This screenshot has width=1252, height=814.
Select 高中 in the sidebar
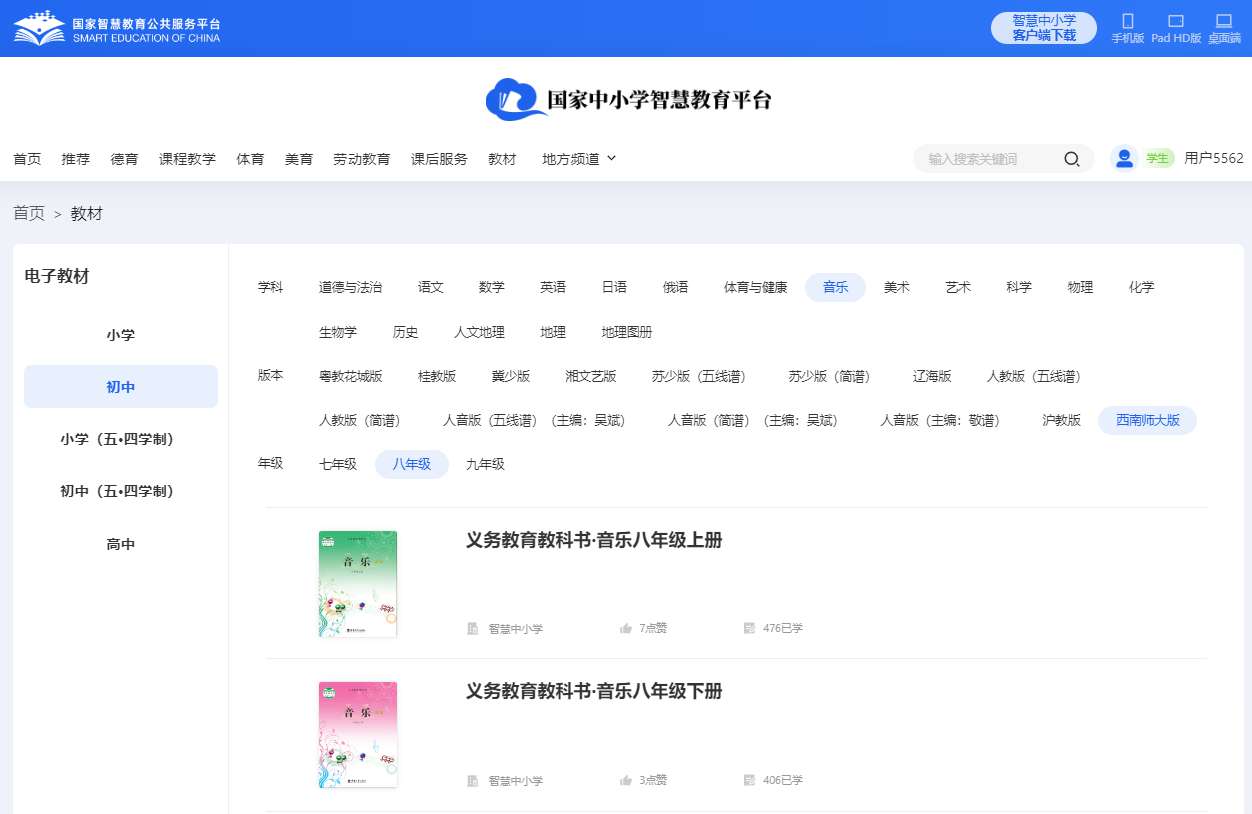[x=121, y=544]
